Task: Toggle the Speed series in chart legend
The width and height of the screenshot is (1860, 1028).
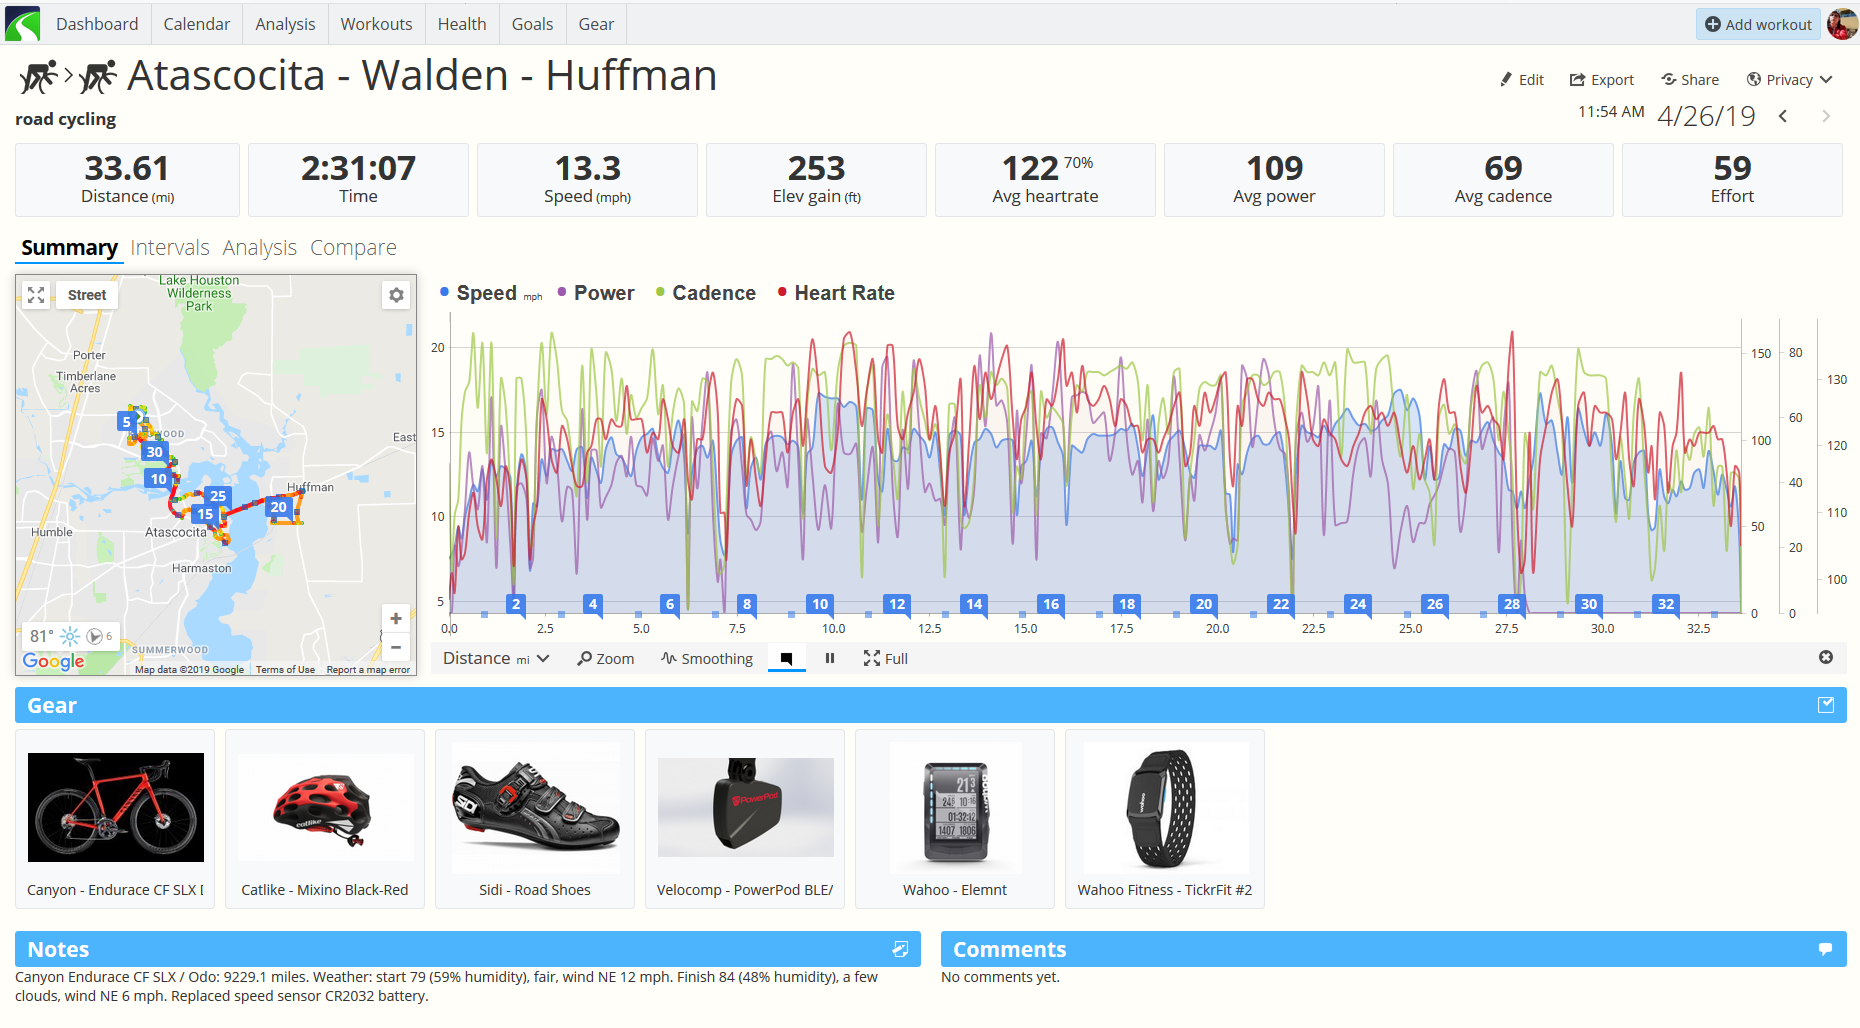Action: pos(486,293)
